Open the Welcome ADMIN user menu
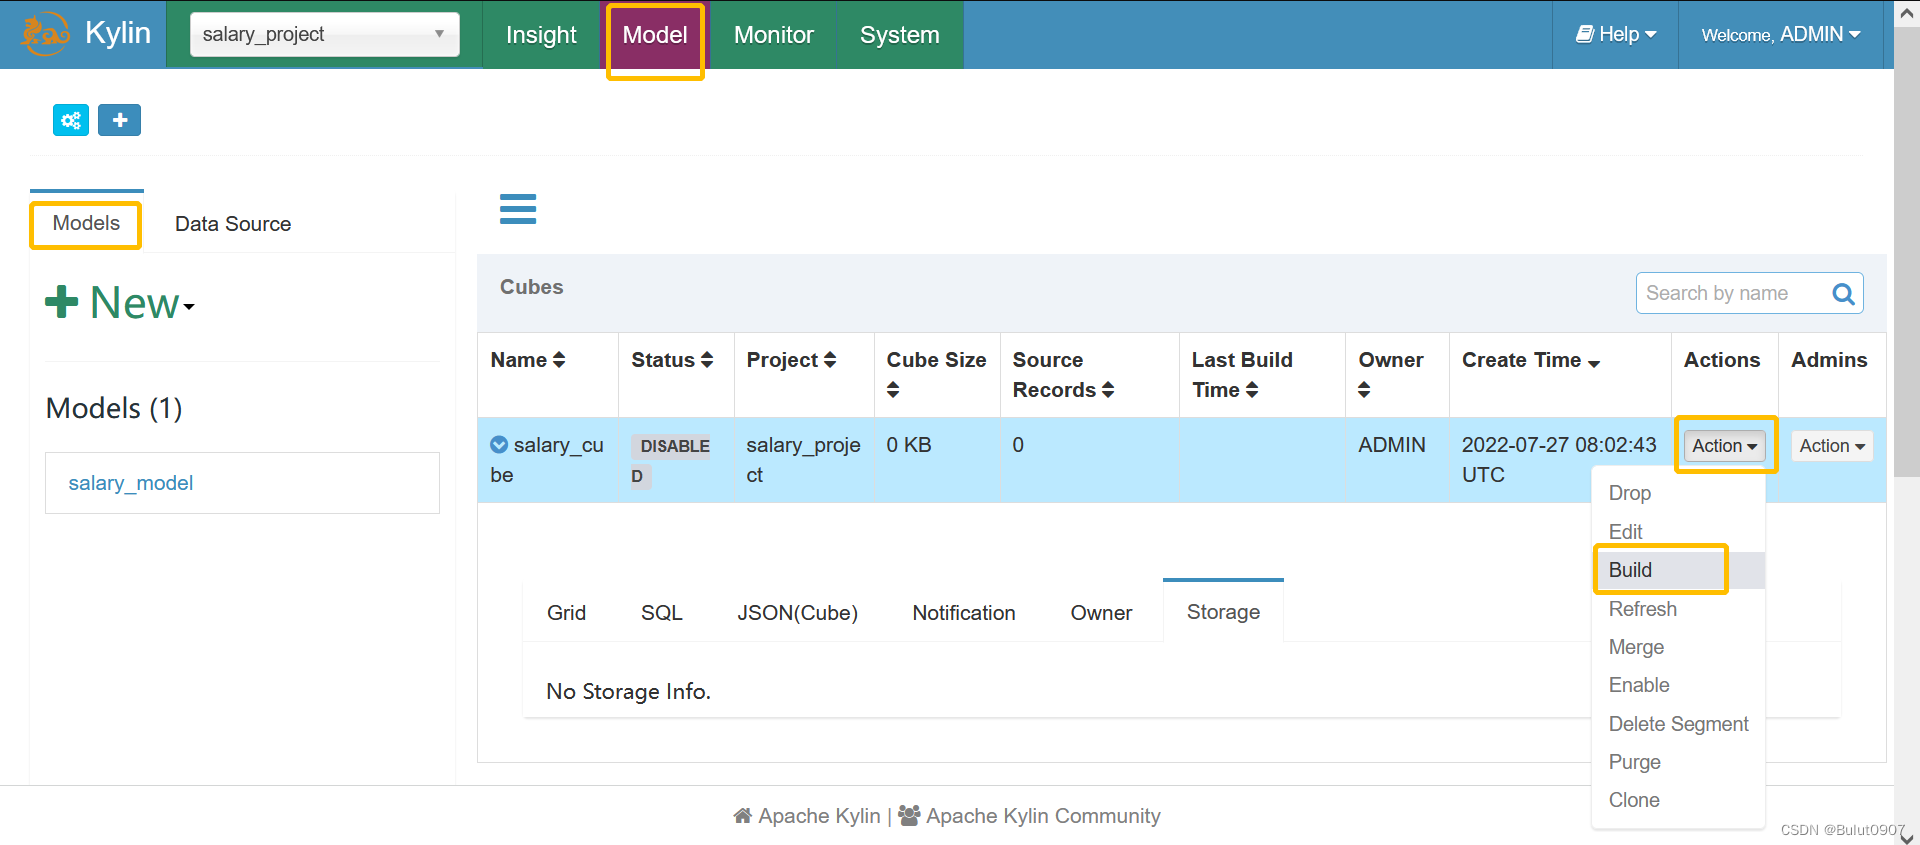This screenshot has width=1920, height=845. pos(1781,34)
